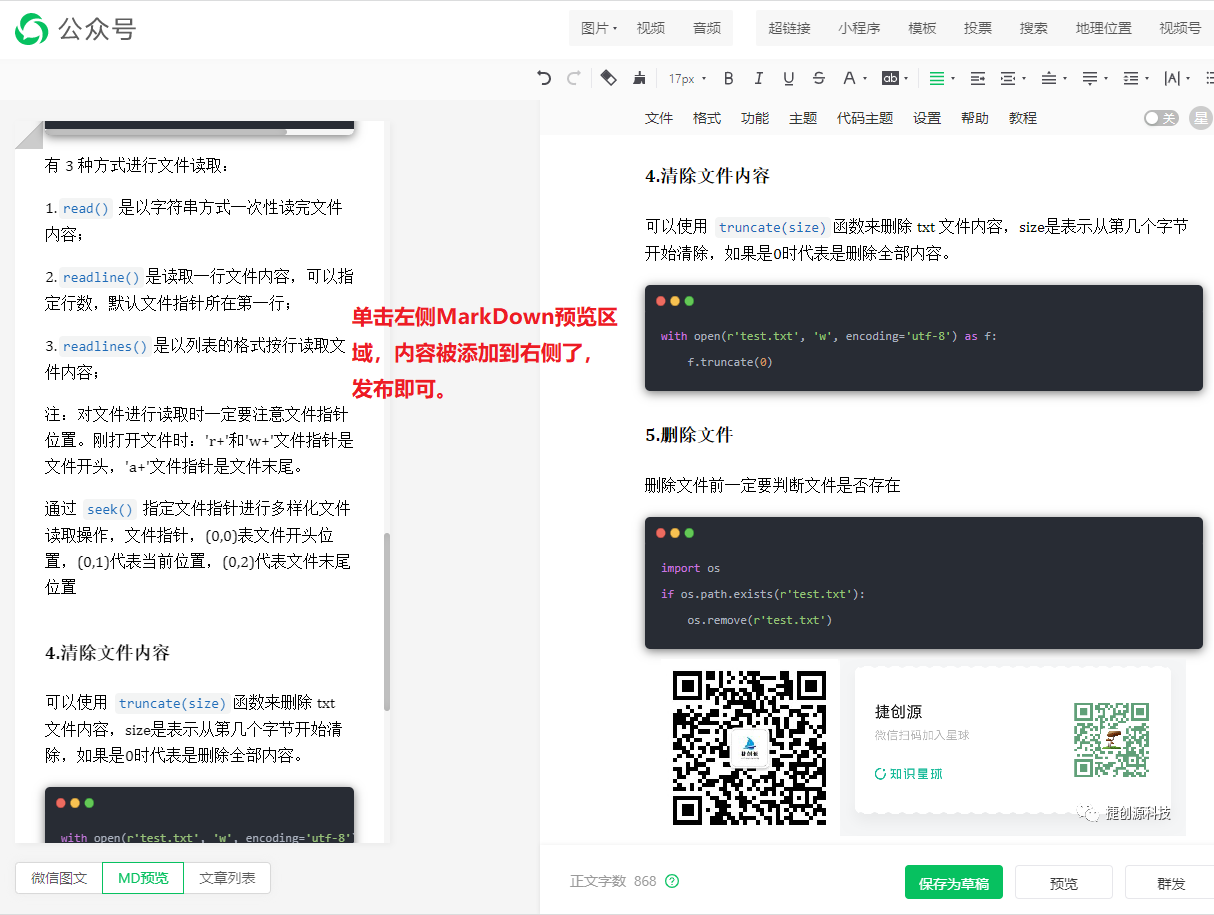Click the redo arrow icon

pos(573,78)
